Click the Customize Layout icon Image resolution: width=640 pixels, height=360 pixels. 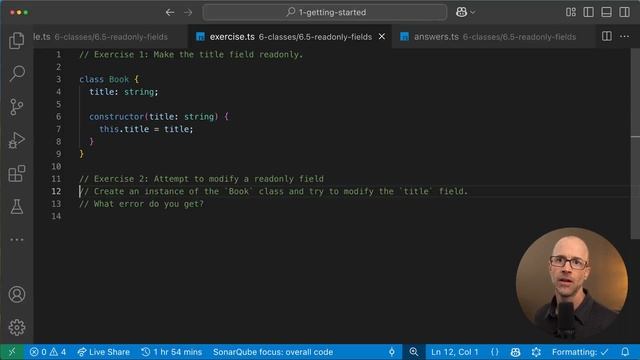571,12
